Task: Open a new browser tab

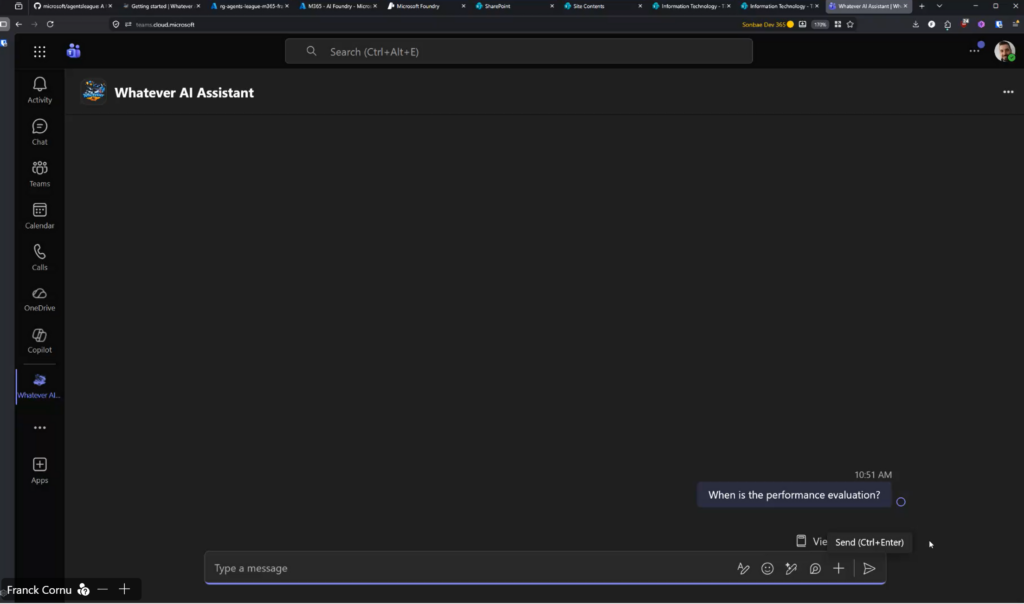Action: coord(921,6)
